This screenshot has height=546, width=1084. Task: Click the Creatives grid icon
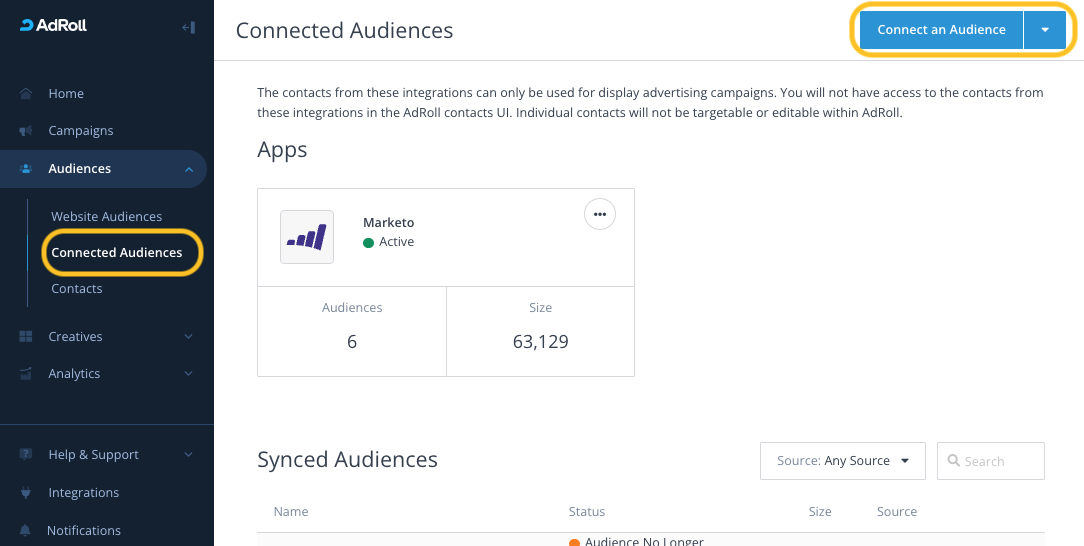26,337
